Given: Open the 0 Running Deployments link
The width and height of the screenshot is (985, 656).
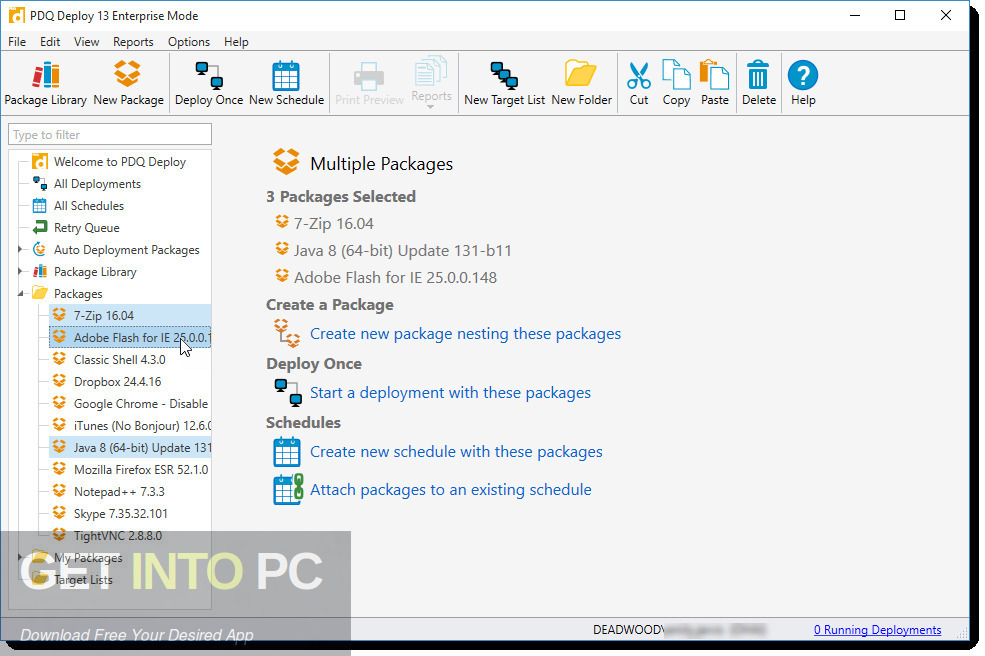Looking at the screenshot, I should 878,630.
